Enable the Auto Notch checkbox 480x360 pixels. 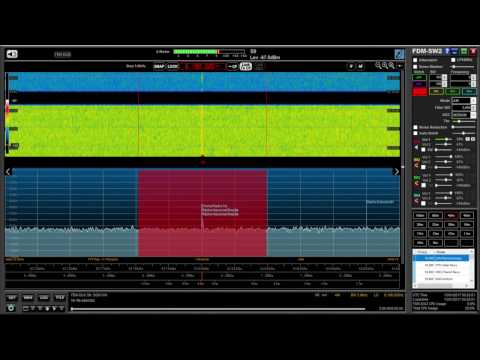click(415, 133)
